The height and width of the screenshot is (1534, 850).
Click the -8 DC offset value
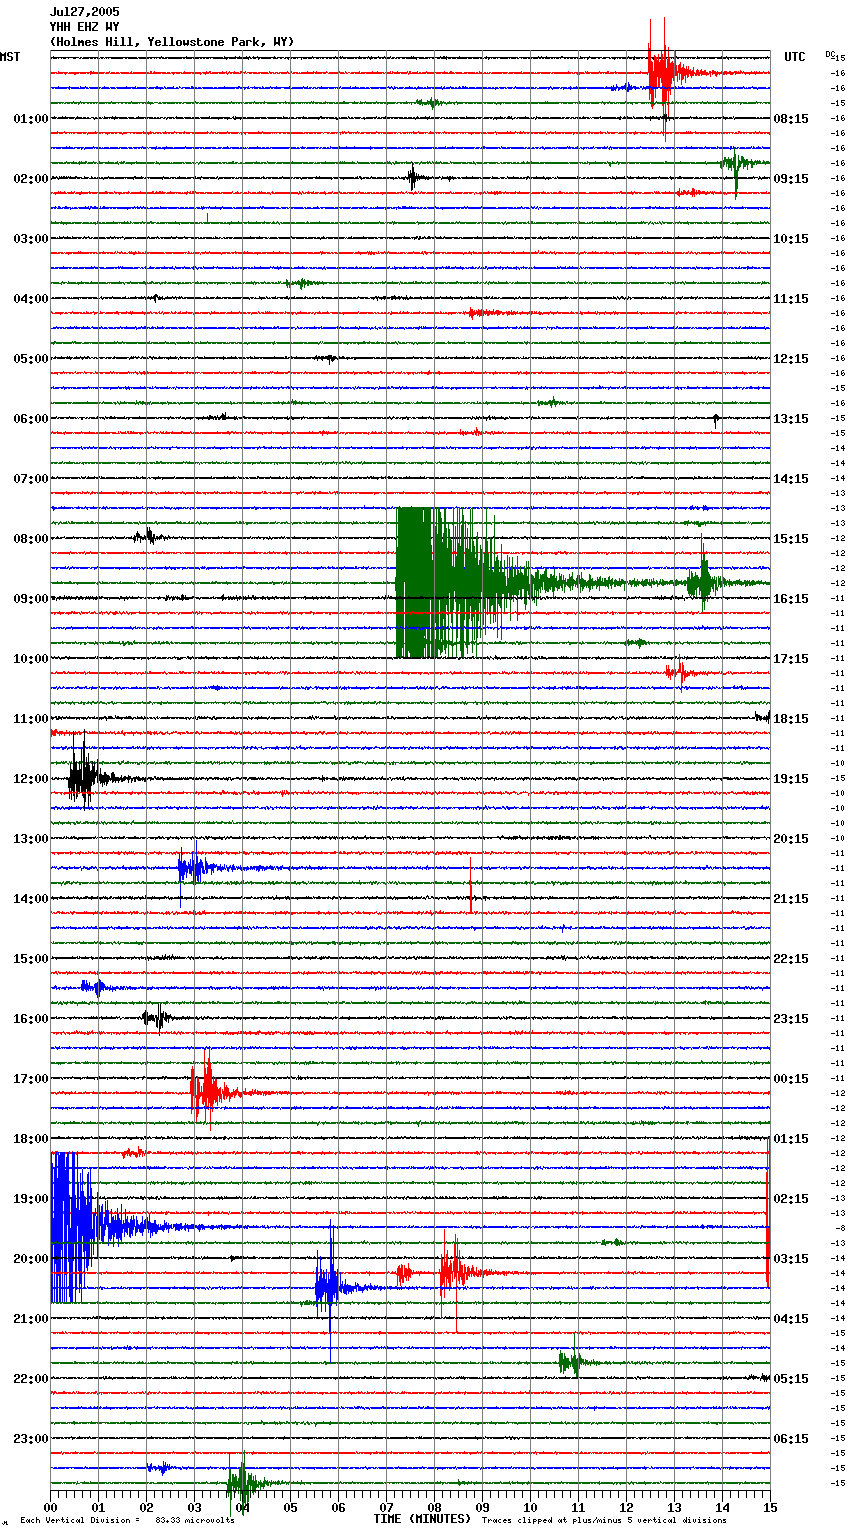840,1229
